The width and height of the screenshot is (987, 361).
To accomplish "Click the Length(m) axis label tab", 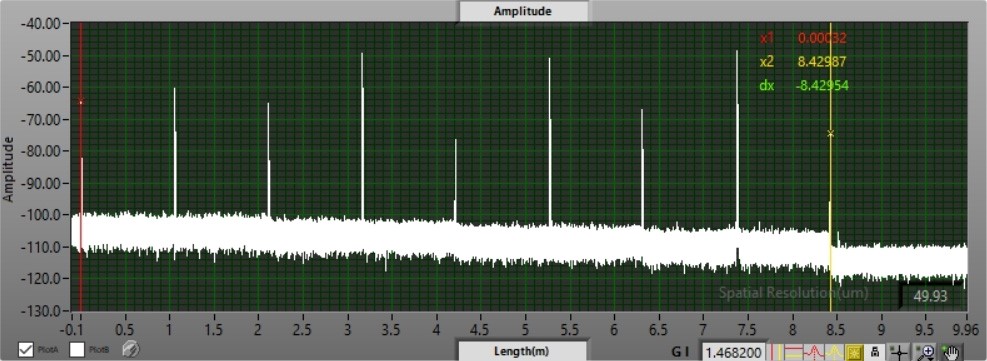I will [x=521, y=352].
